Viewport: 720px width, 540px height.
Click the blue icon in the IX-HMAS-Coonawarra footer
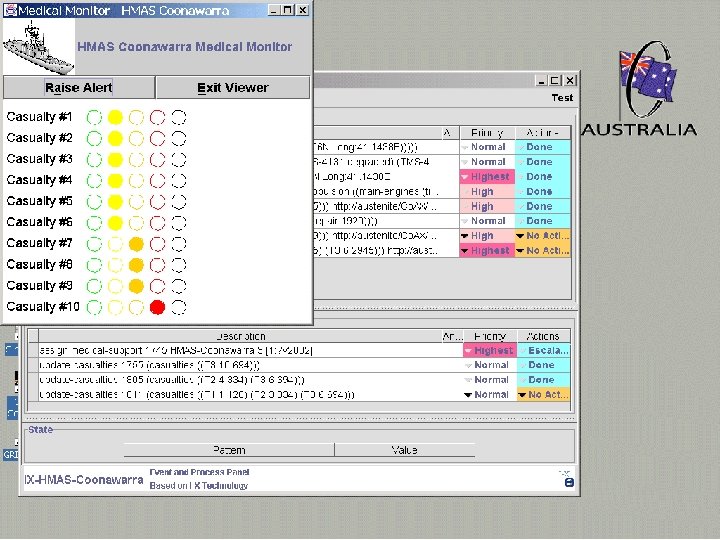569,482
